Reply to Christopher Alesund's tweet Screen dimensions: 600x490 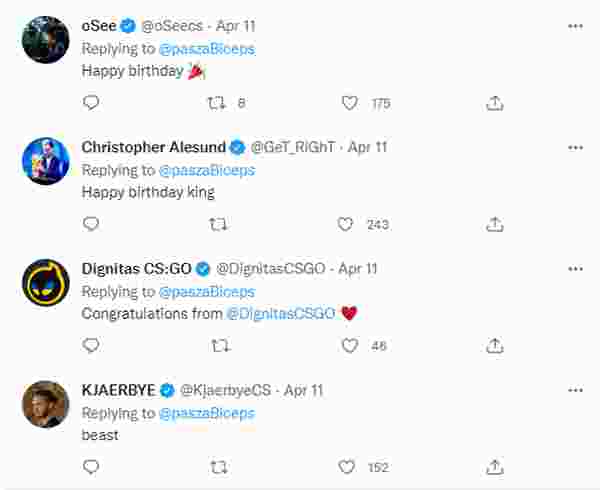tap(91, 224)
